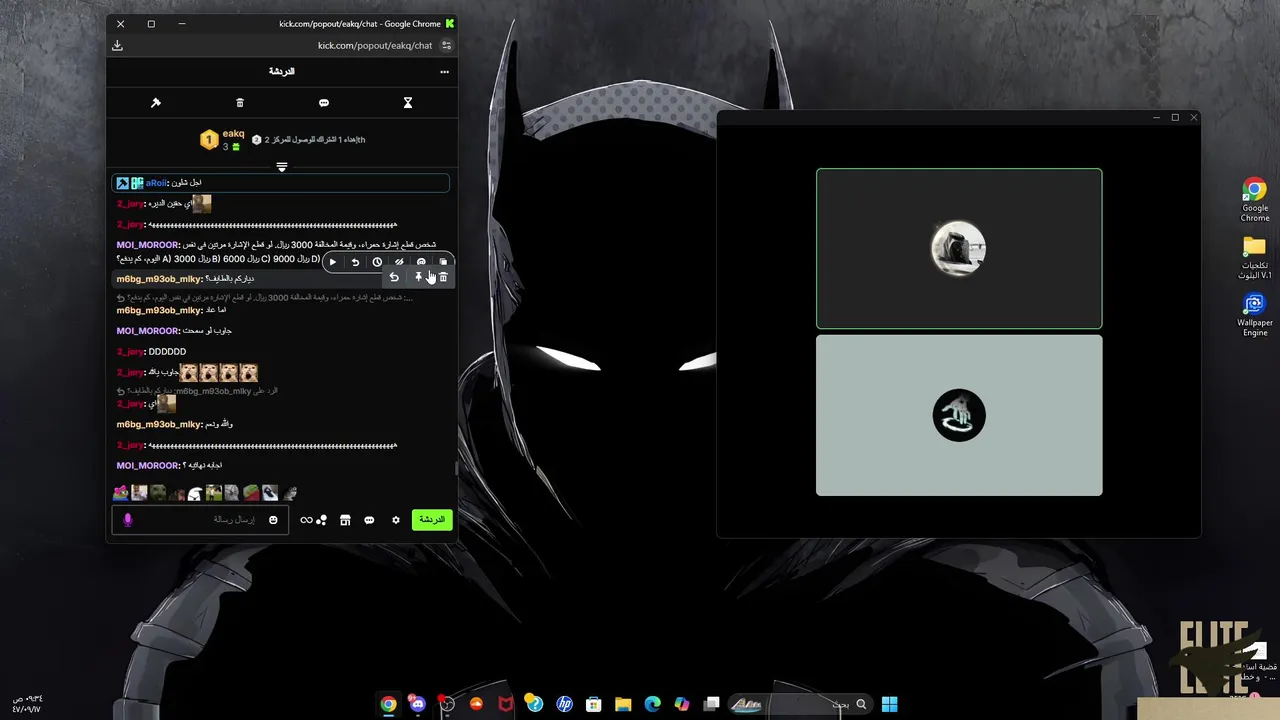Click the reply arrow on m6bg_m93ob_mlky message
Viewport: 1280px width, 720px height.
point(394,278)
